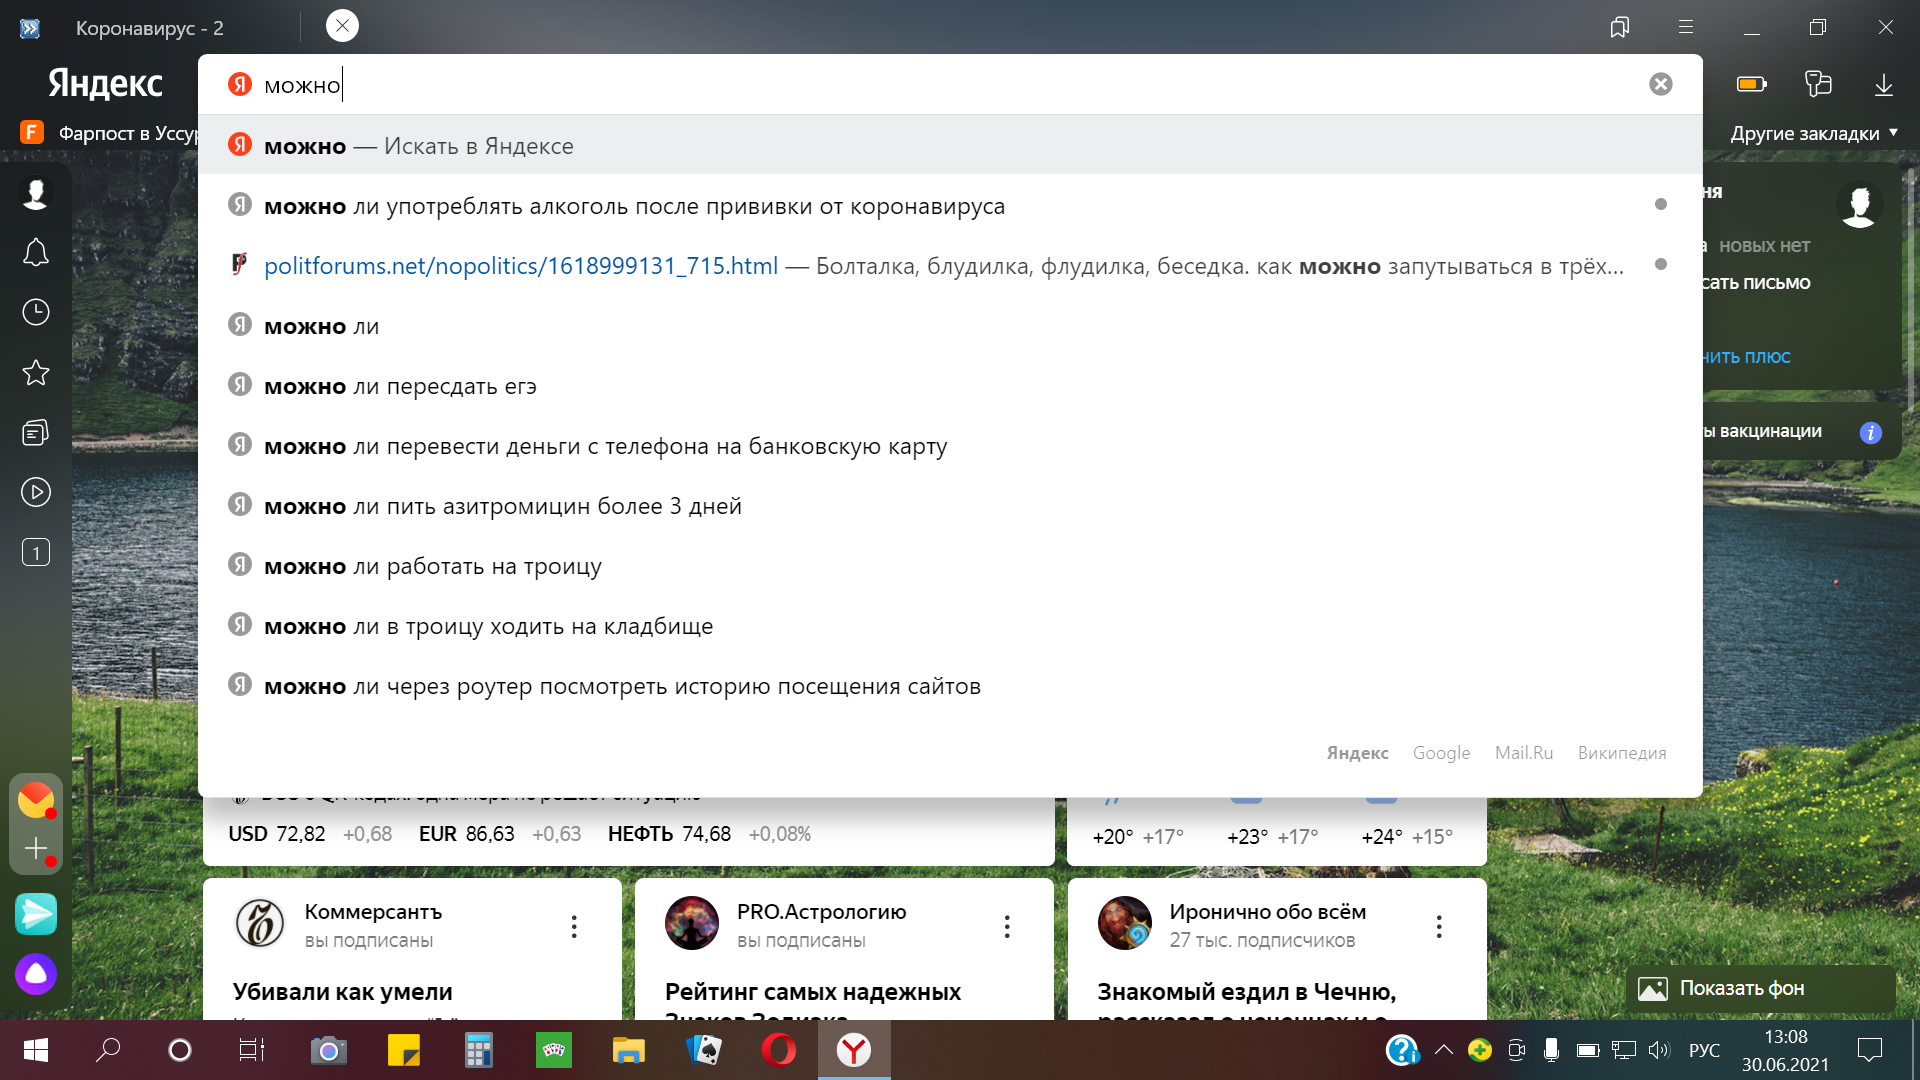Show hidden tray icons chevron

click(1443, 1050)
